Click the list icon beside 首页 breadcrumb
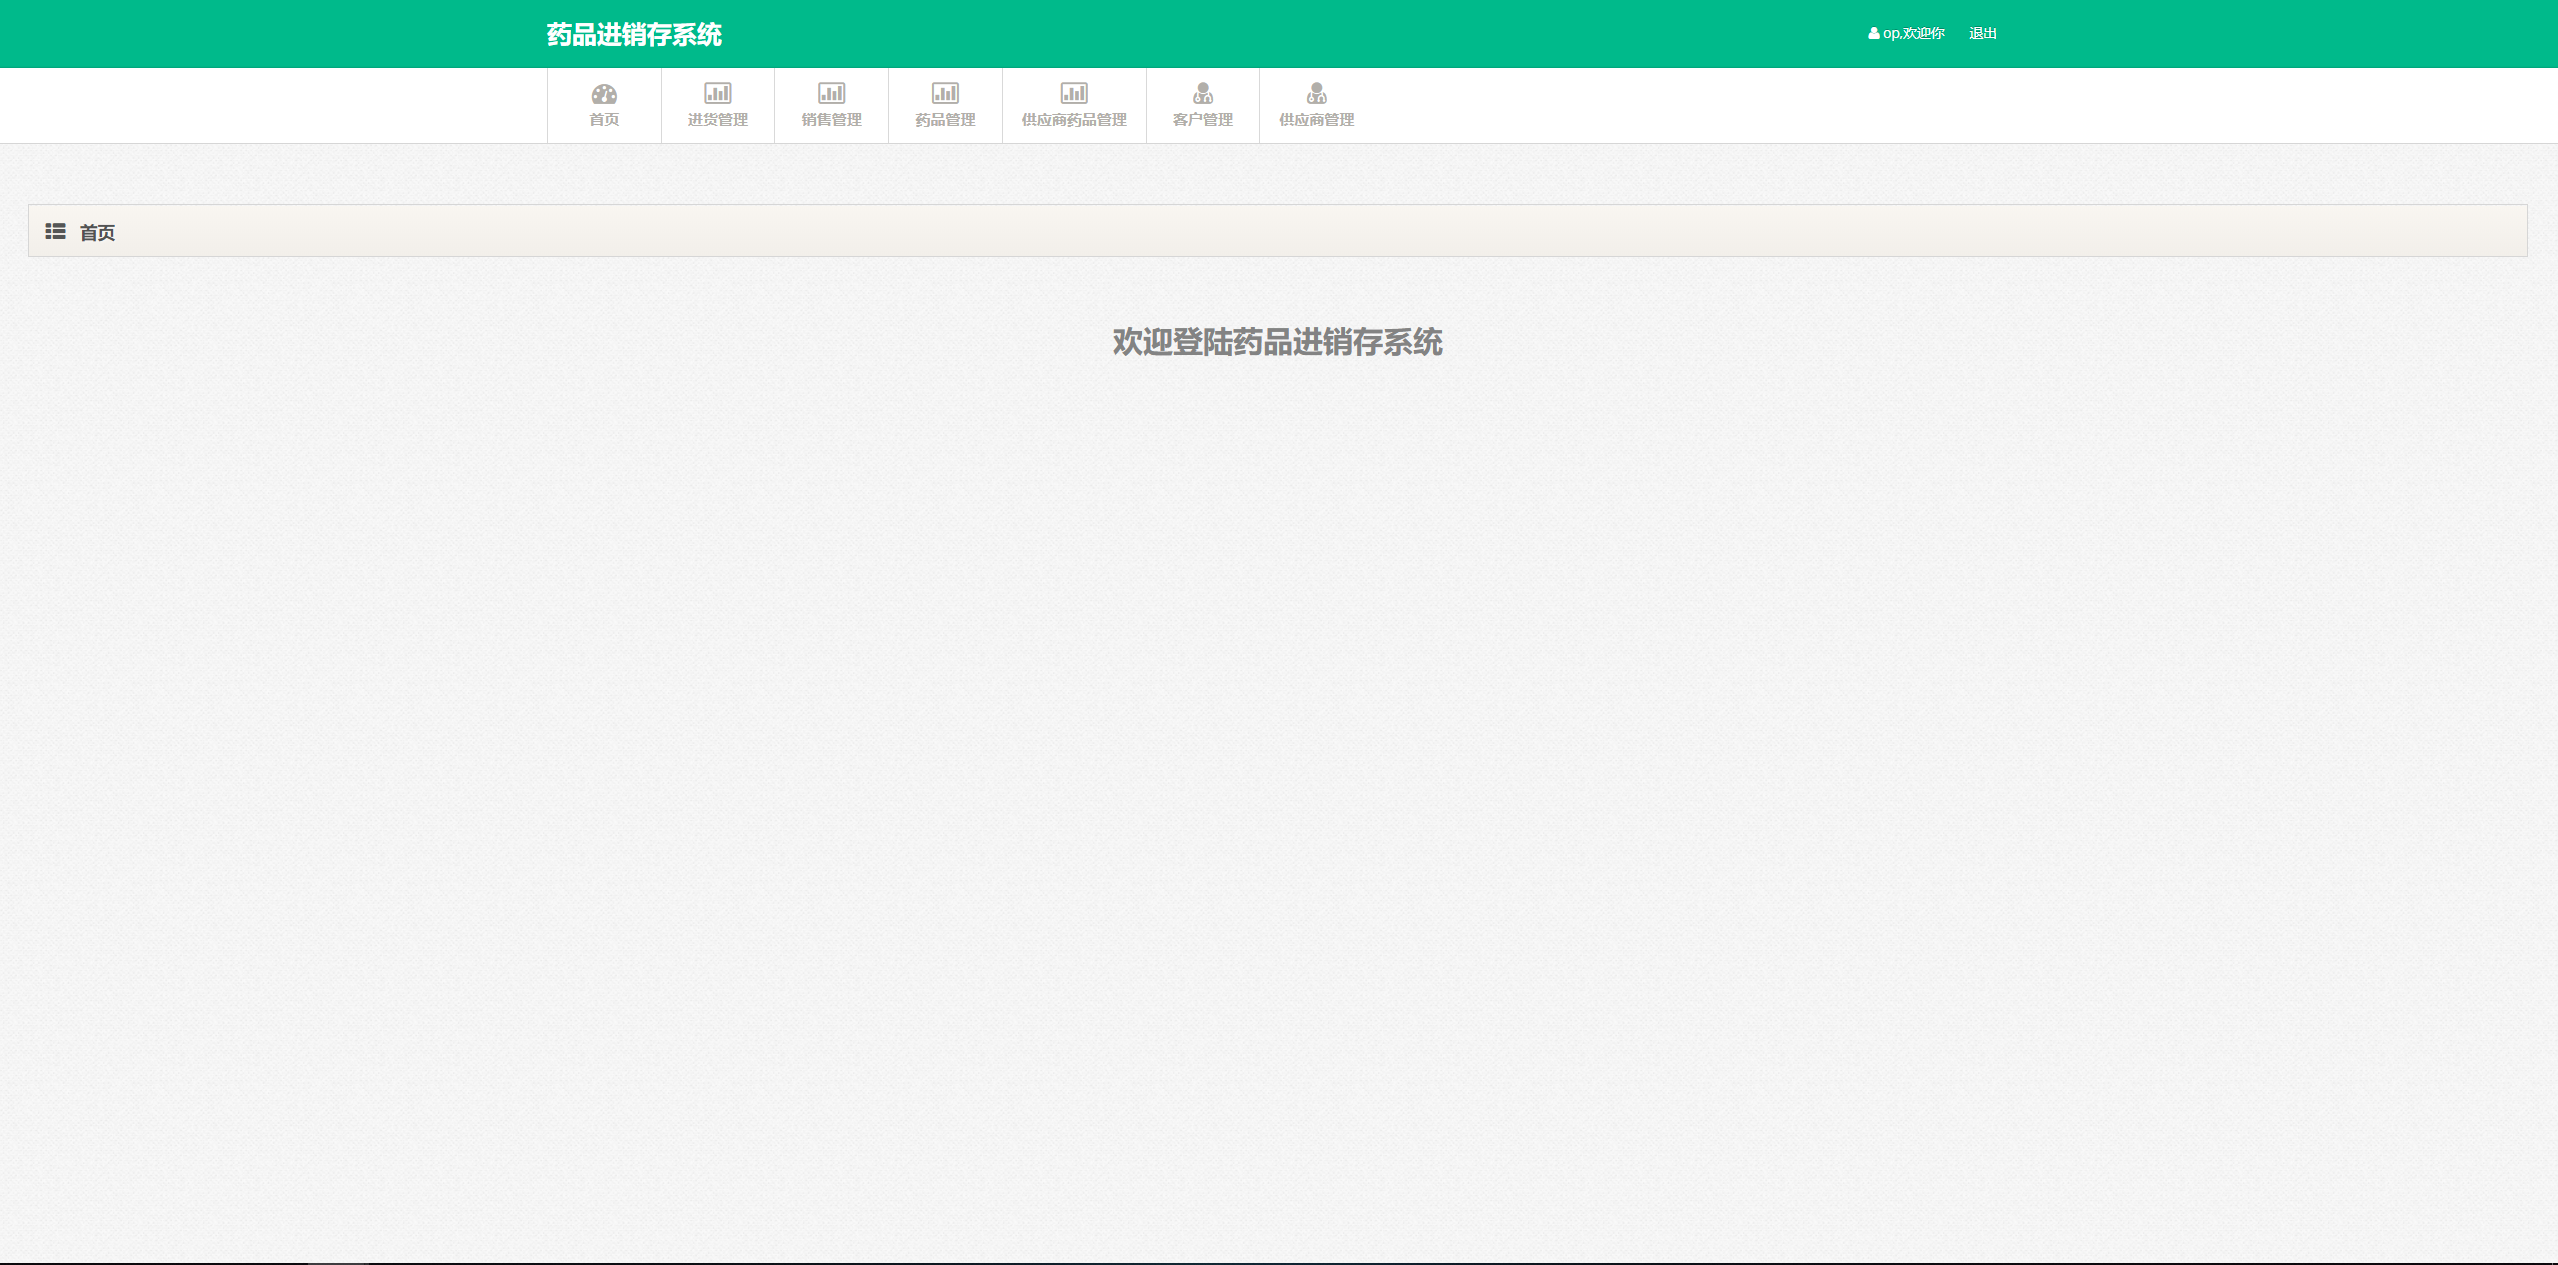Screen dimensions: 2558x1265 coord(56,232)
